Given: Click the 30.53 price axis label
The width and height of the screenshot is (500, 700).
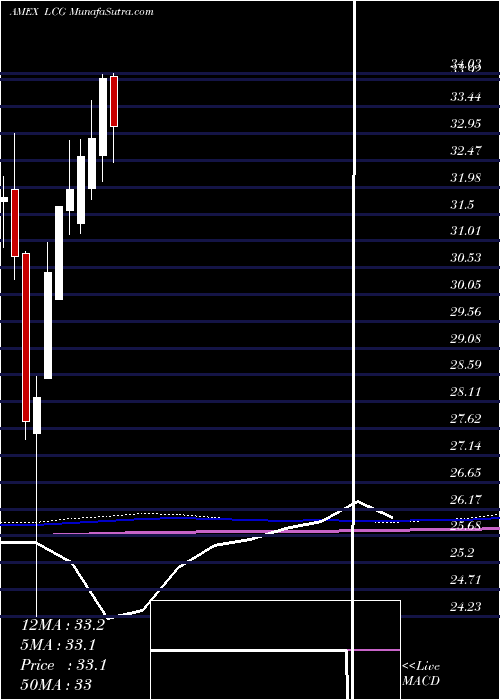Looking at the screenshot, I should (466, 258).
